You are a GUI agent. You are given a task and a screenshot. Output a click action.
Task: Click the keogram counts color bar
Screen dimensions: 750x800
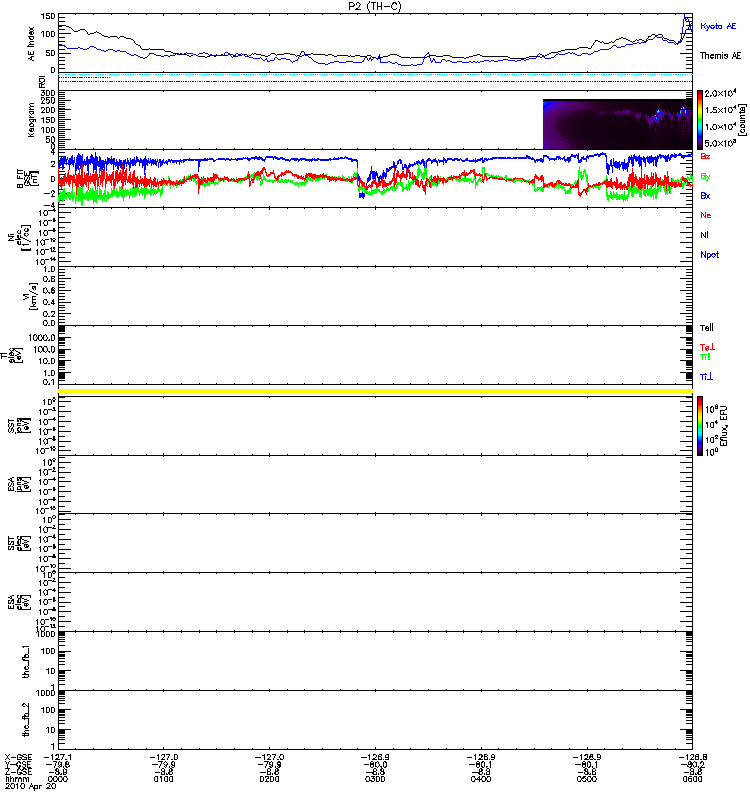pos(700,120)
